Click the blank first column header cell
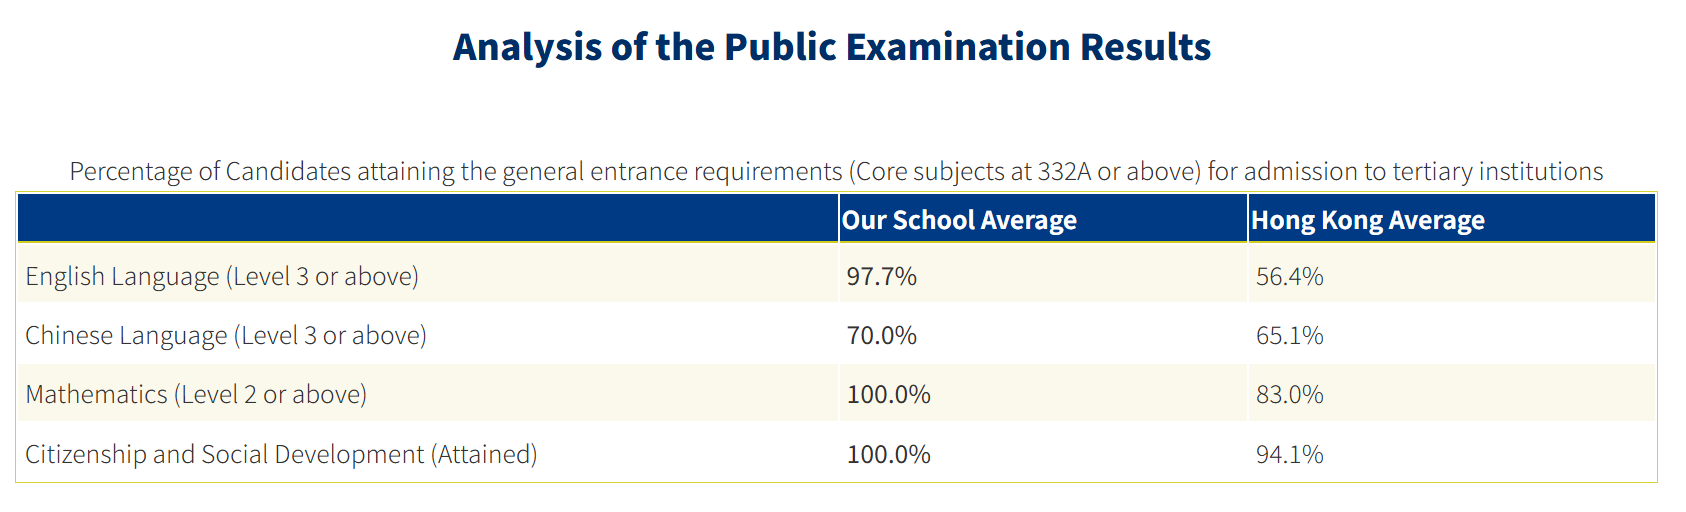 (427, 219)
